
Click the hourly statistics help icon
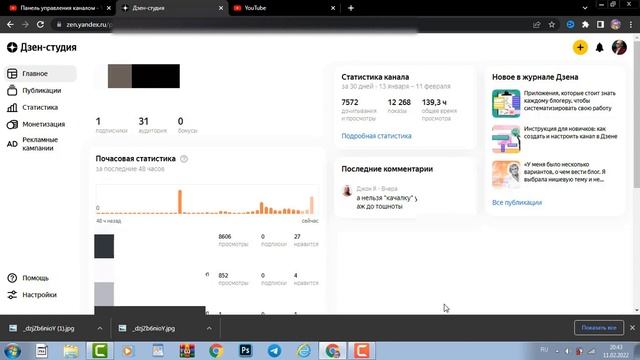(184, 159)
